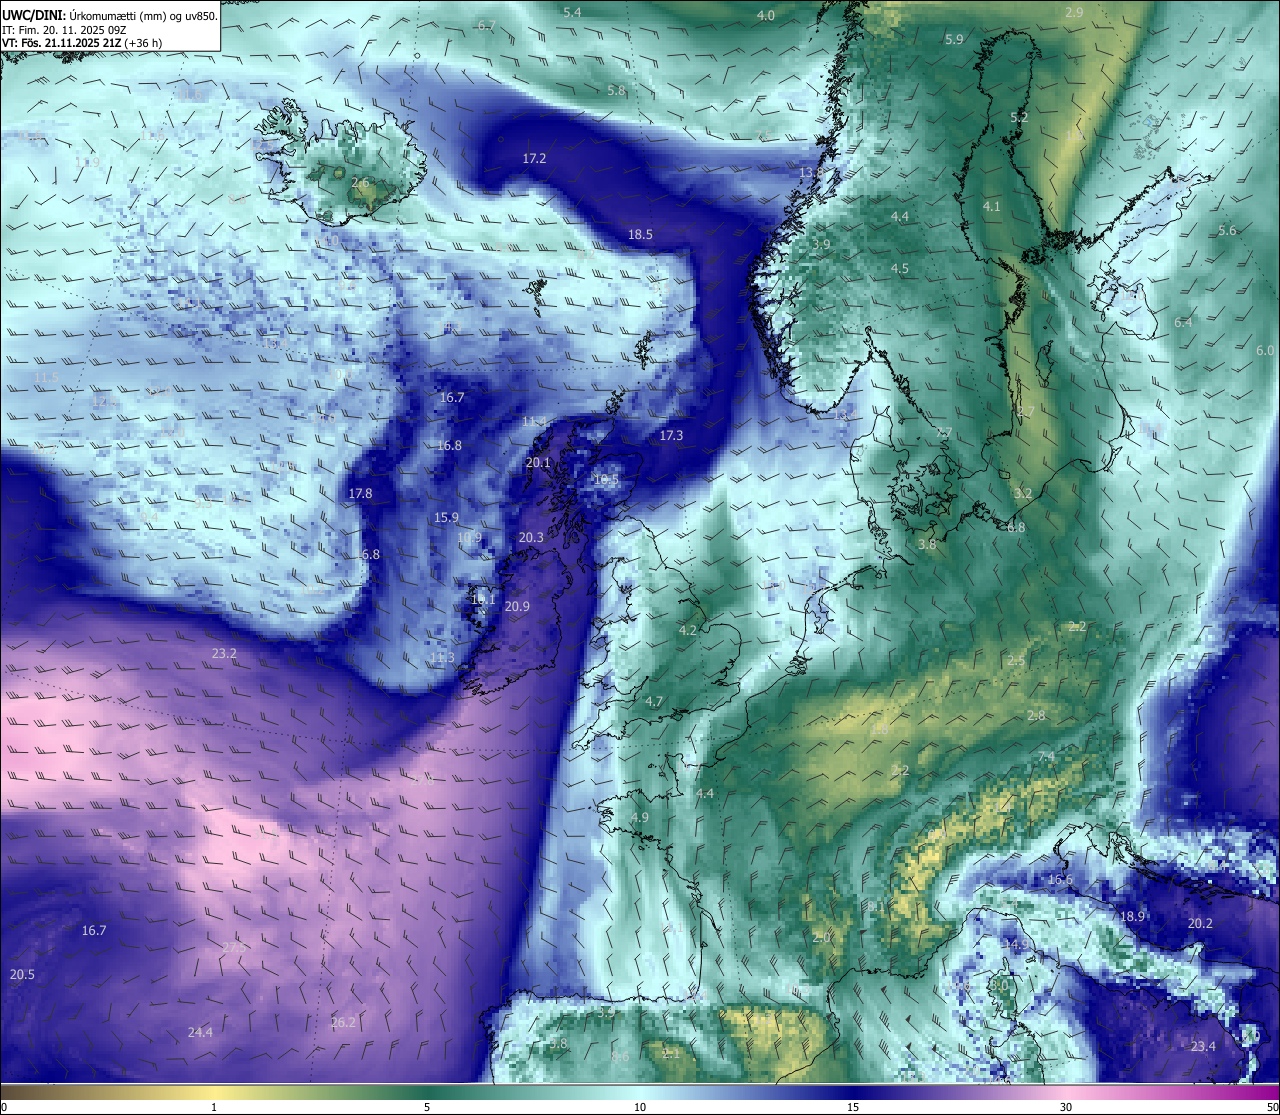
Task: Click the value label "5.9" on the map
Action: (954, 40)
